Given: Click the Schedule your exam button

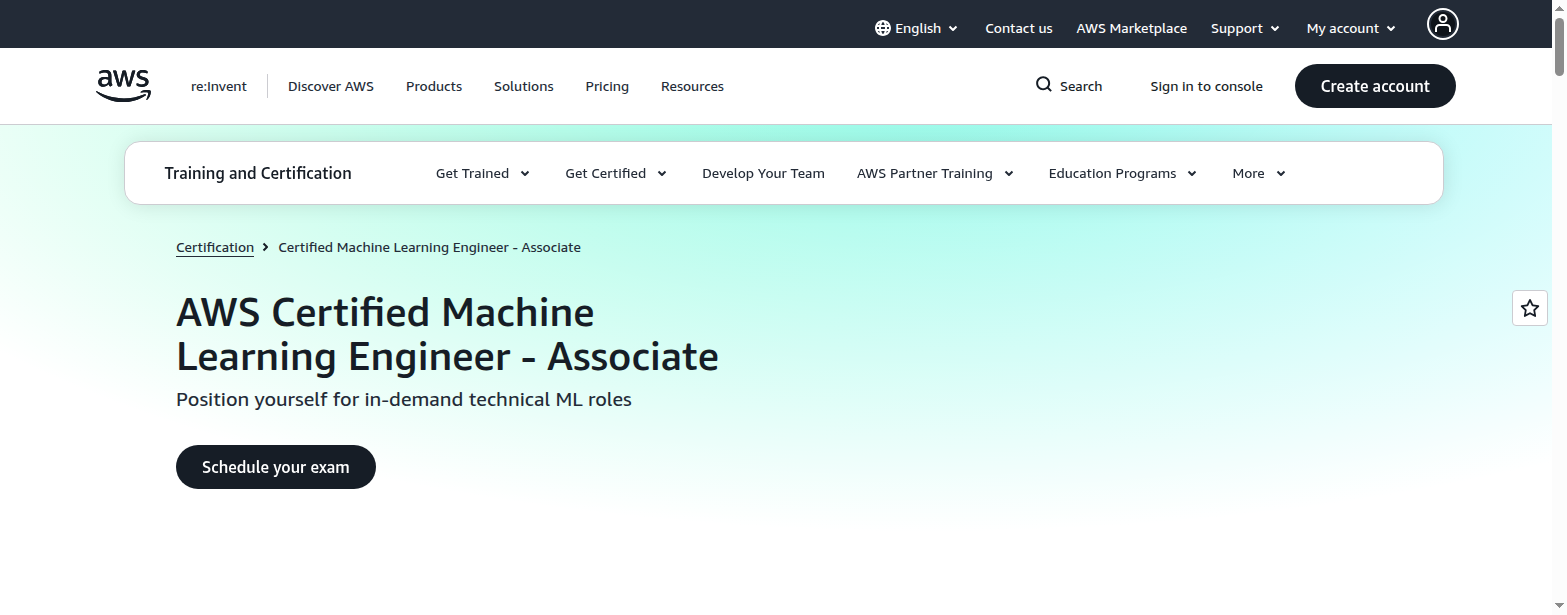Looking at the screenshot, I should point(276,467).
